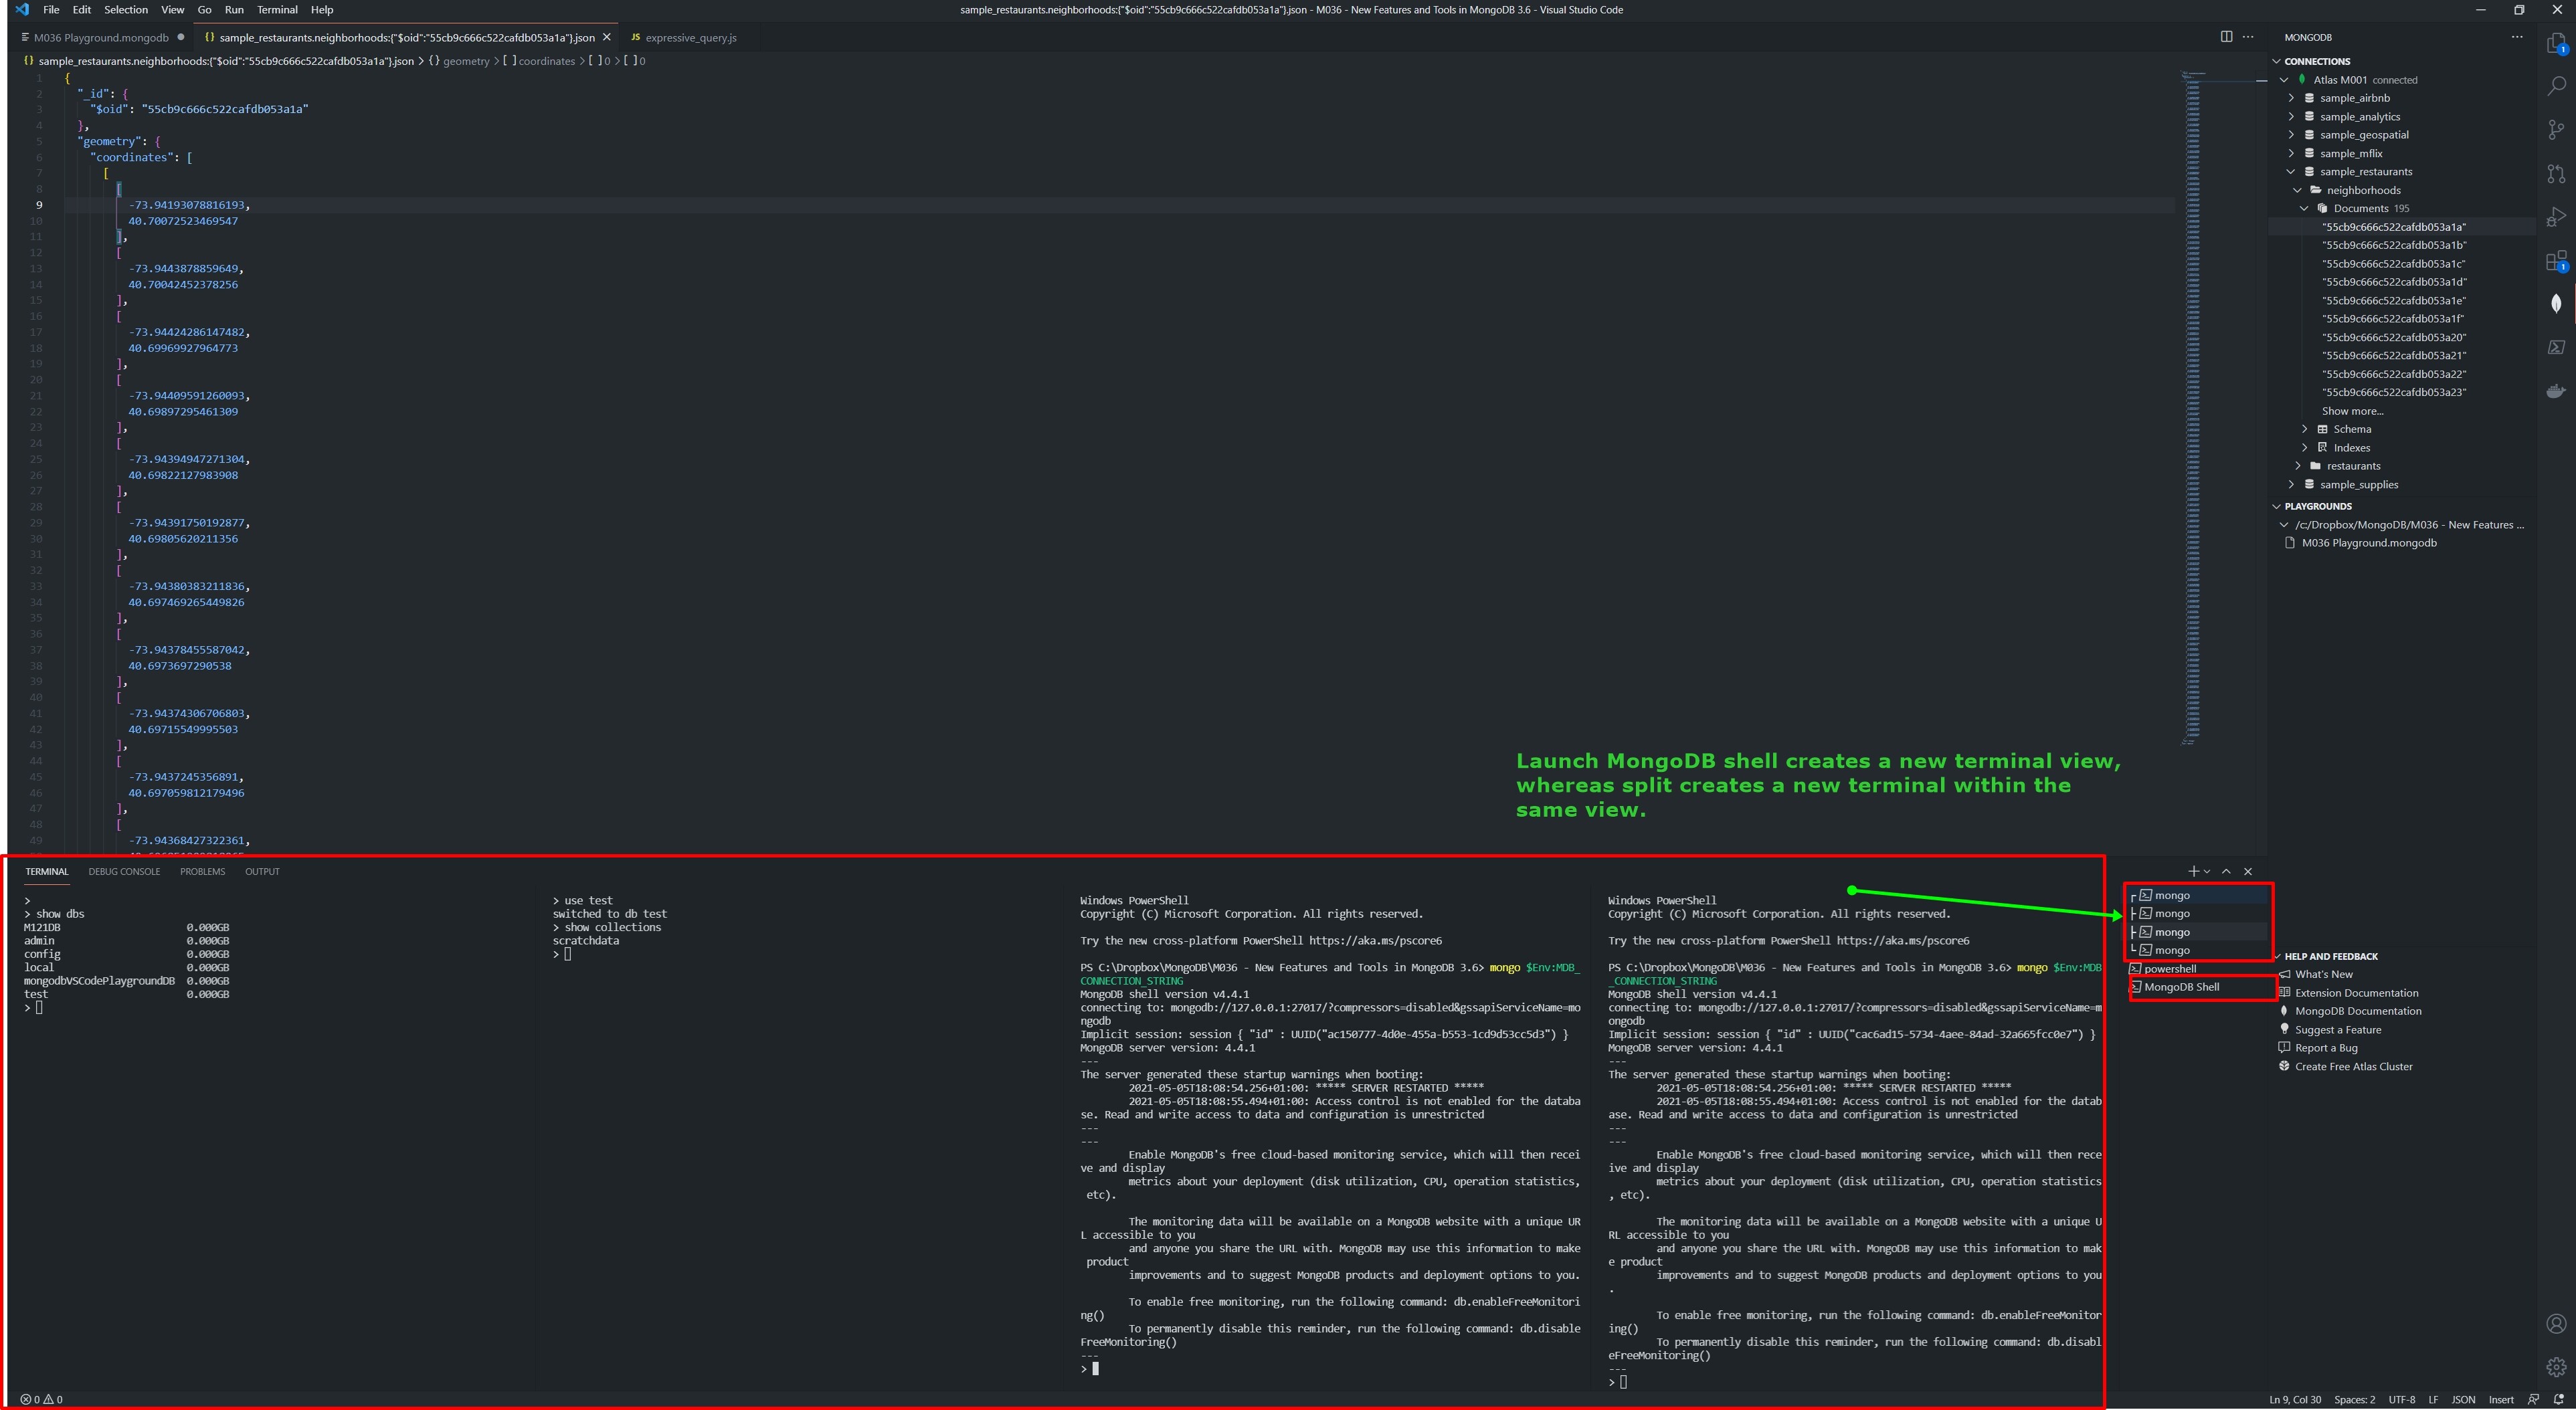Expand the sample_mflix database node
This screenshot has height=1410, width=2576.
click(2291, 153)
